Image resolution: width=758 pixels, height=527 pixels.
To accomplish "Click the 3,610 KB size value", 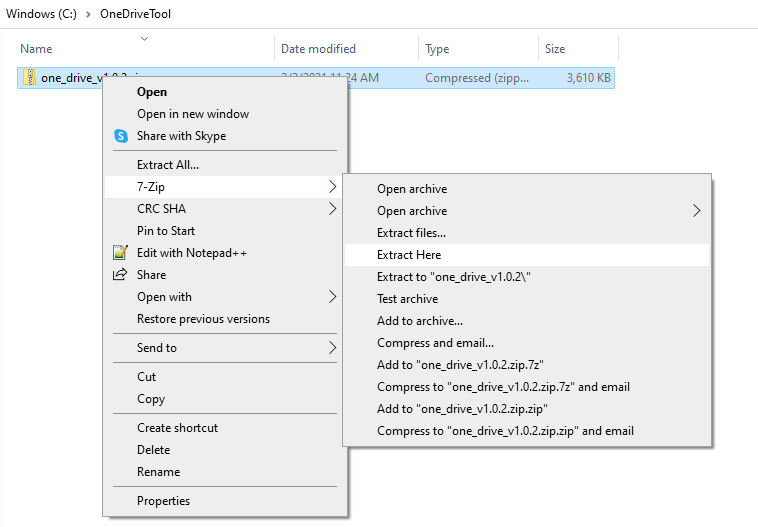I will [588, 78].
